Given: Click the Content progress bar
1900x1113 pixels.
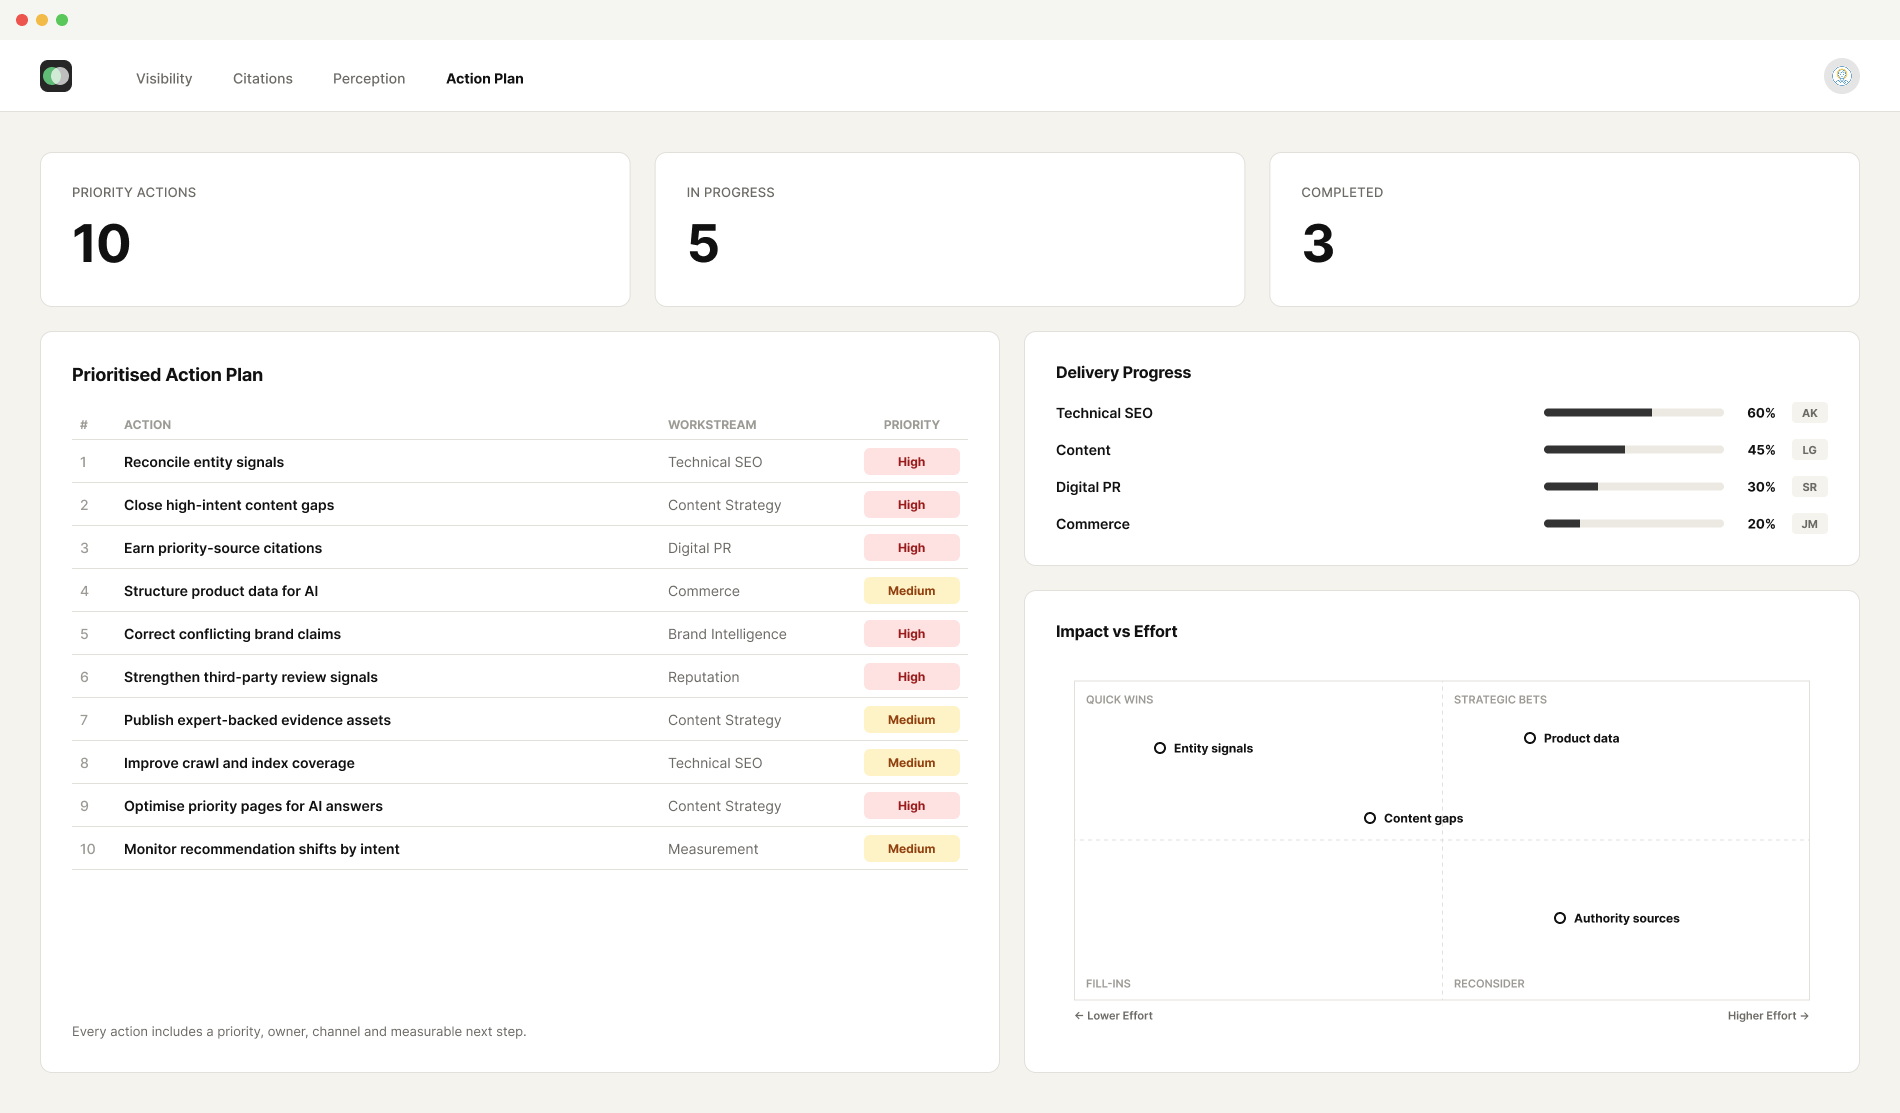Looking at the screenshot, I should point(1634,450).
